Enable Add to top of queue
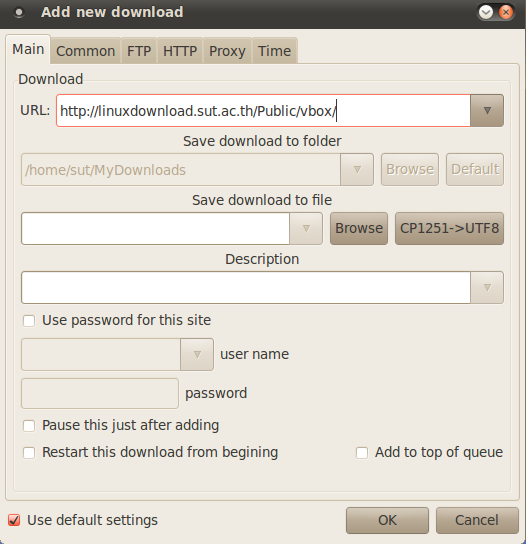Screen dimensions: 526x544 tap(362, 453)
